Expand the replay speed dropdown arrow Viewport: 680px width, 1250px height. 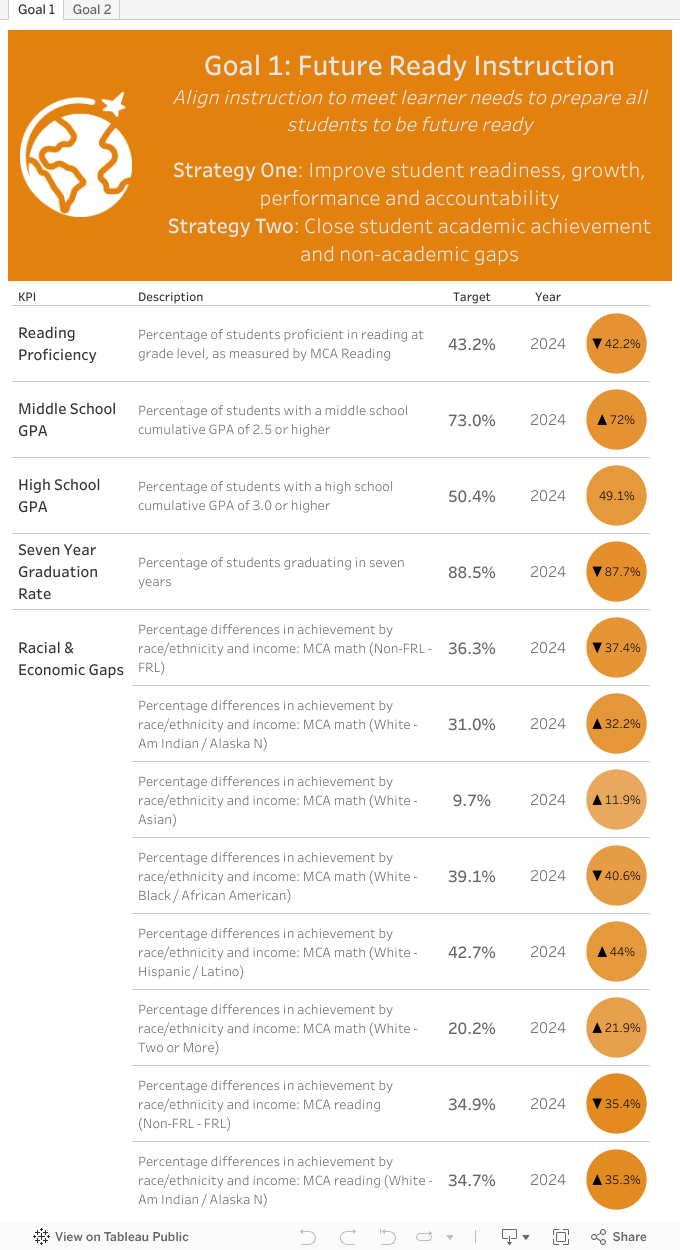pos(450,1238)
